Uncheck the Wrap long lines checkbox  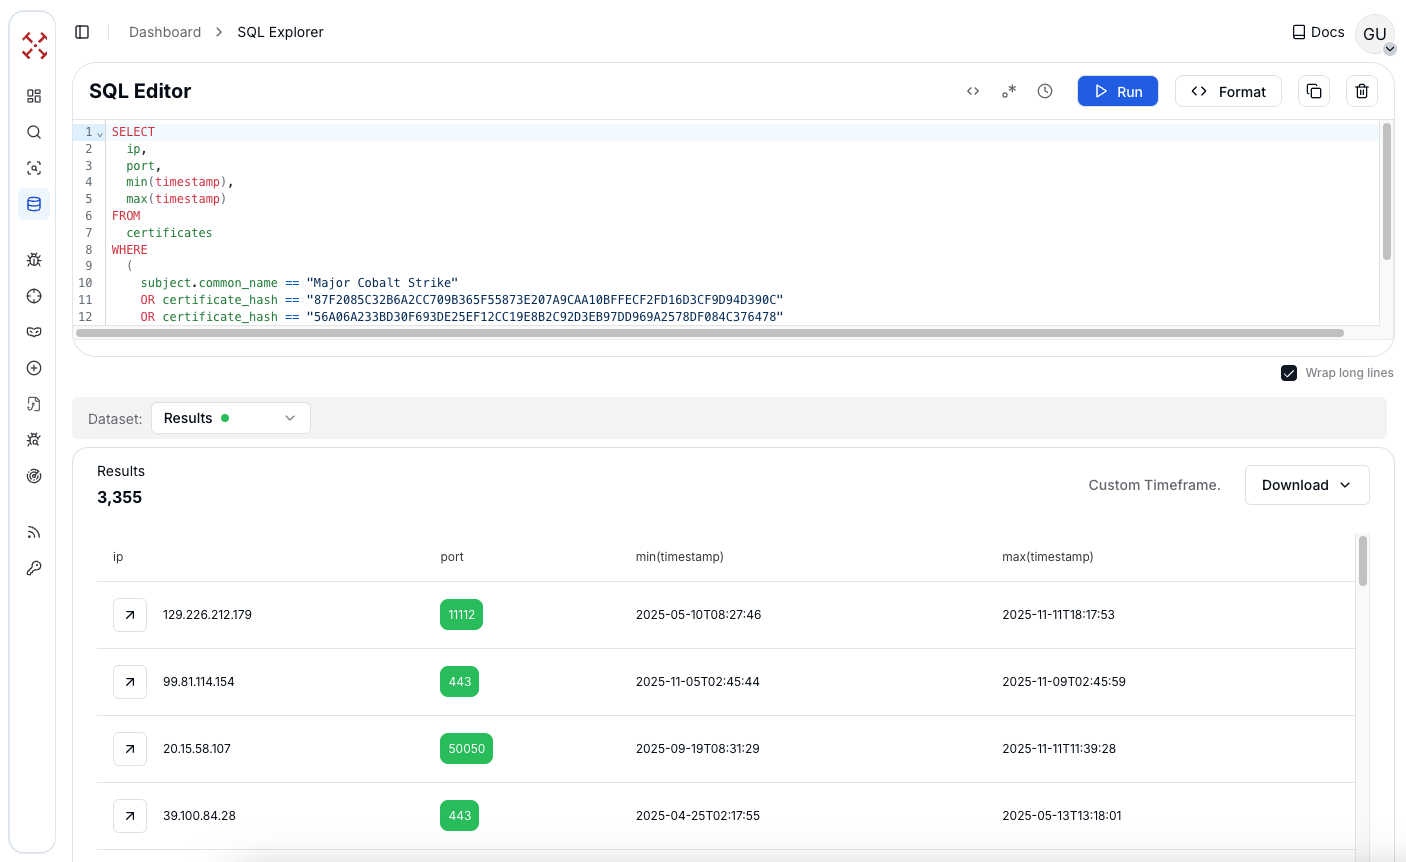[1289, 372]
